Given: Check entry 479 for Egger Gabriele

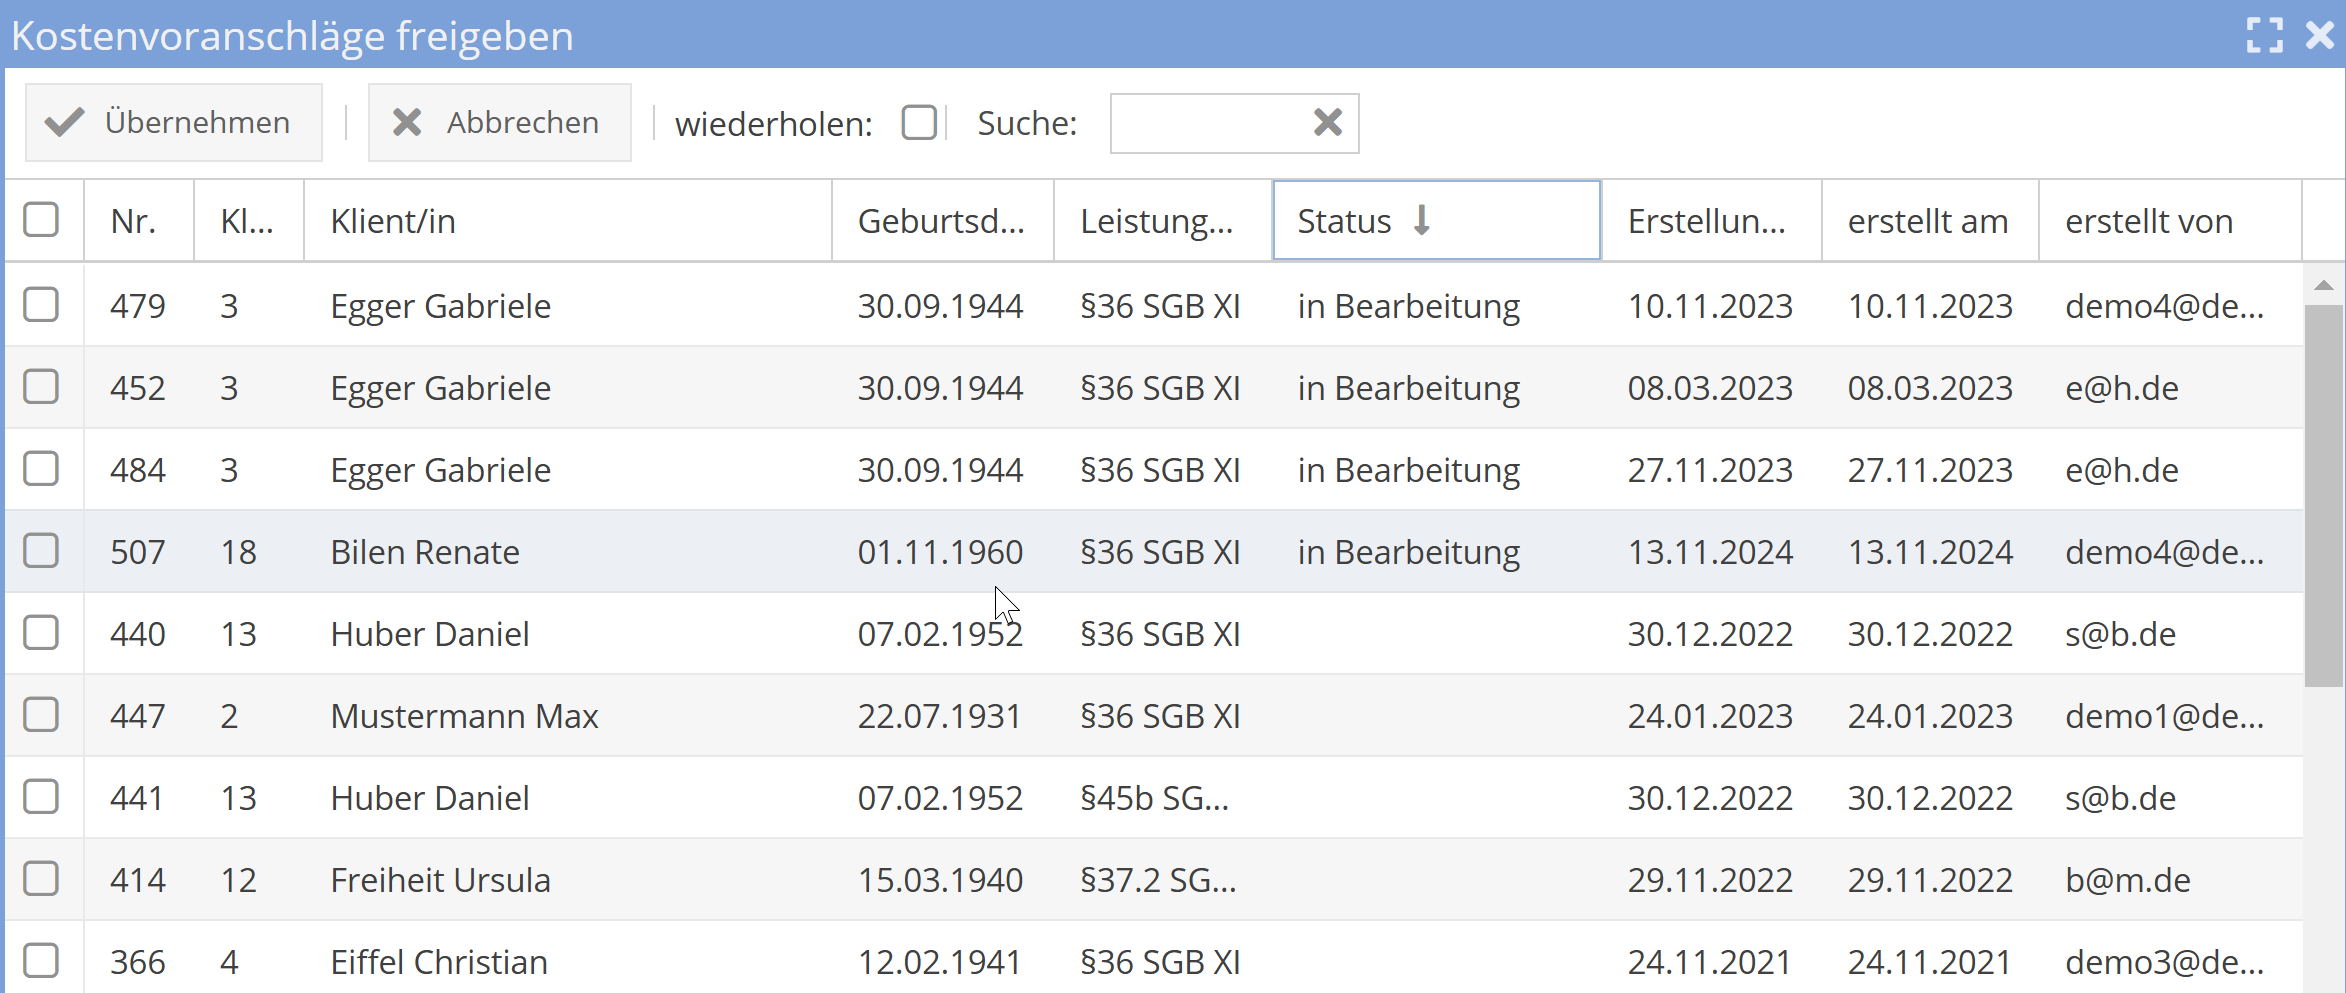Looking at the screenshot, I should click(x=41, y=305).
